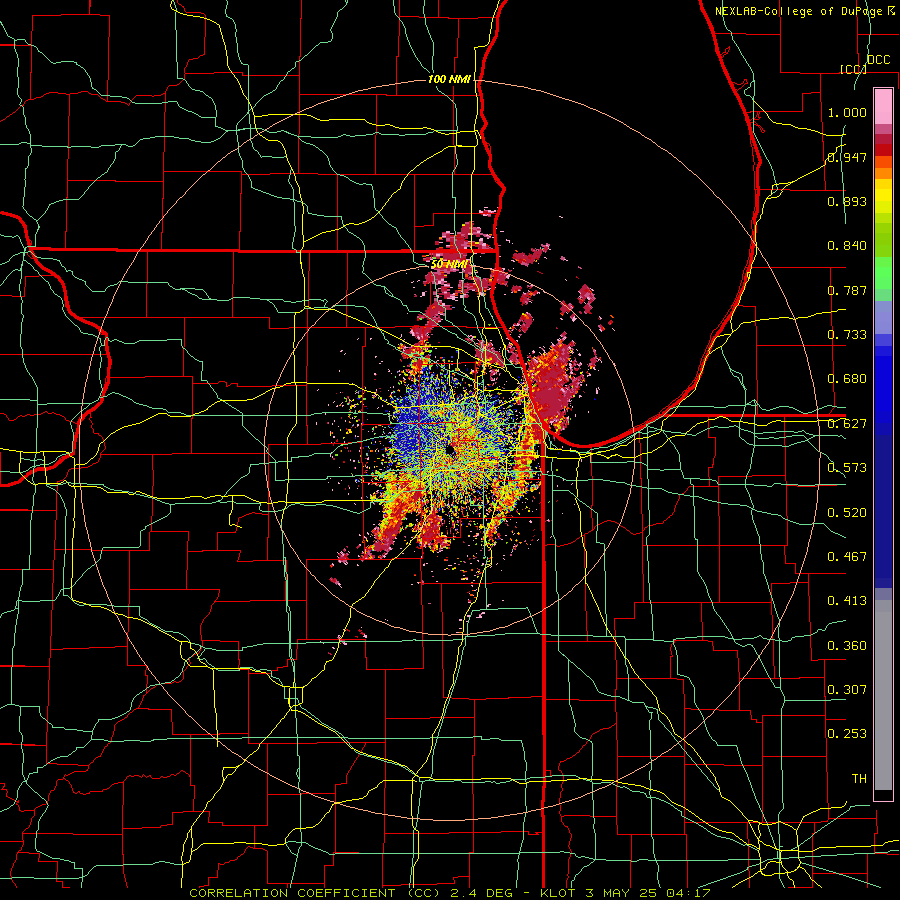Viewport: 900px width, 900px height.
Task: Click the 0.307 scale value
Action: click(x=847, y=689)
